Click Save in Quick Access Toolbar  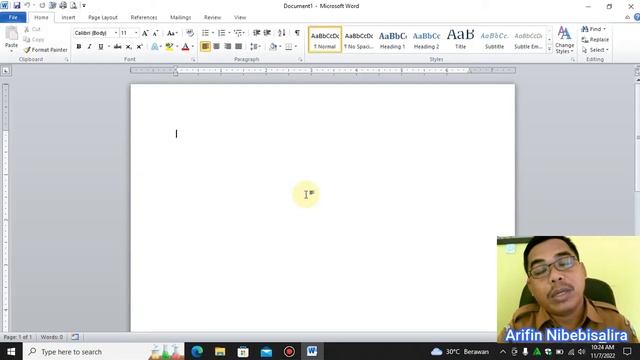[17, 6]
